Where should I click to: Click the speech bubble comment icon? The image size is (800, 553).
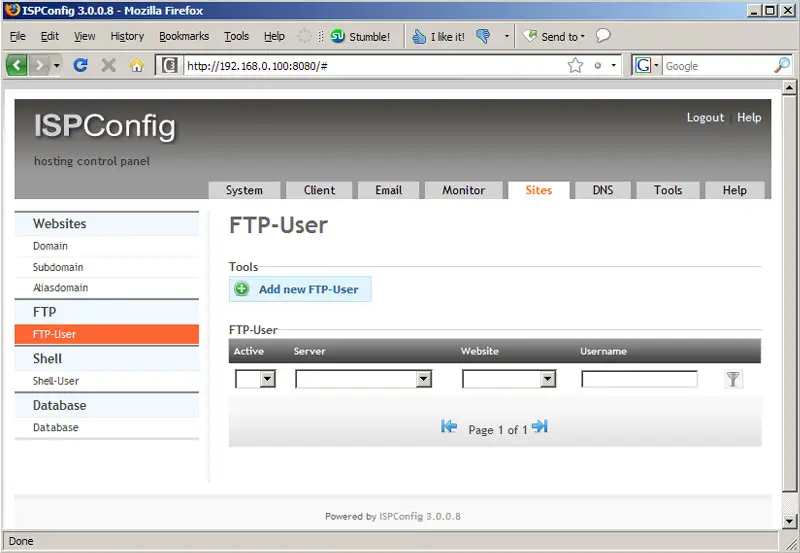603,36
